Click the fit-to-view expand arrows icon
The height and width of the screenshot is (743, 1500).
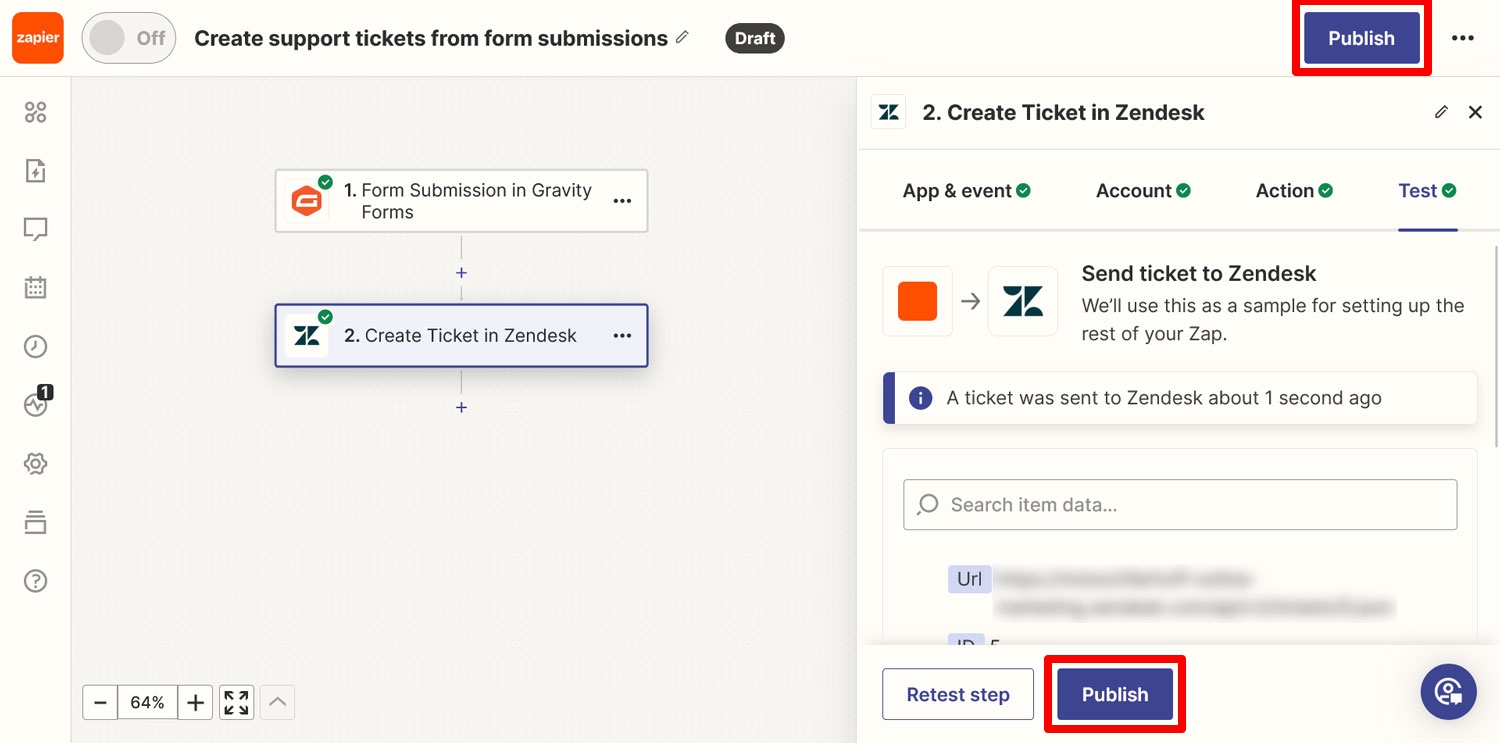(x=237, y=702)
